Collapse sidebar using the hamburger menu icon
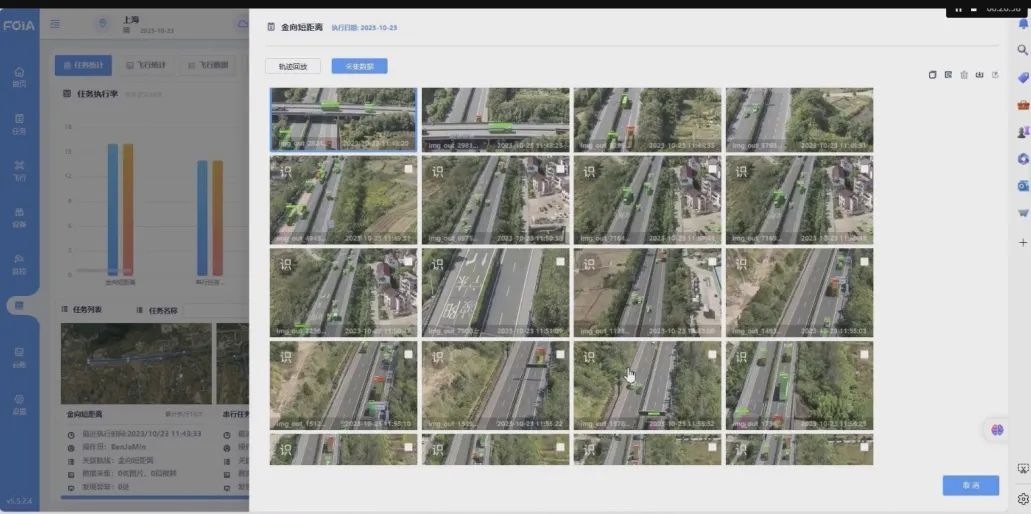 click(55, 24)
